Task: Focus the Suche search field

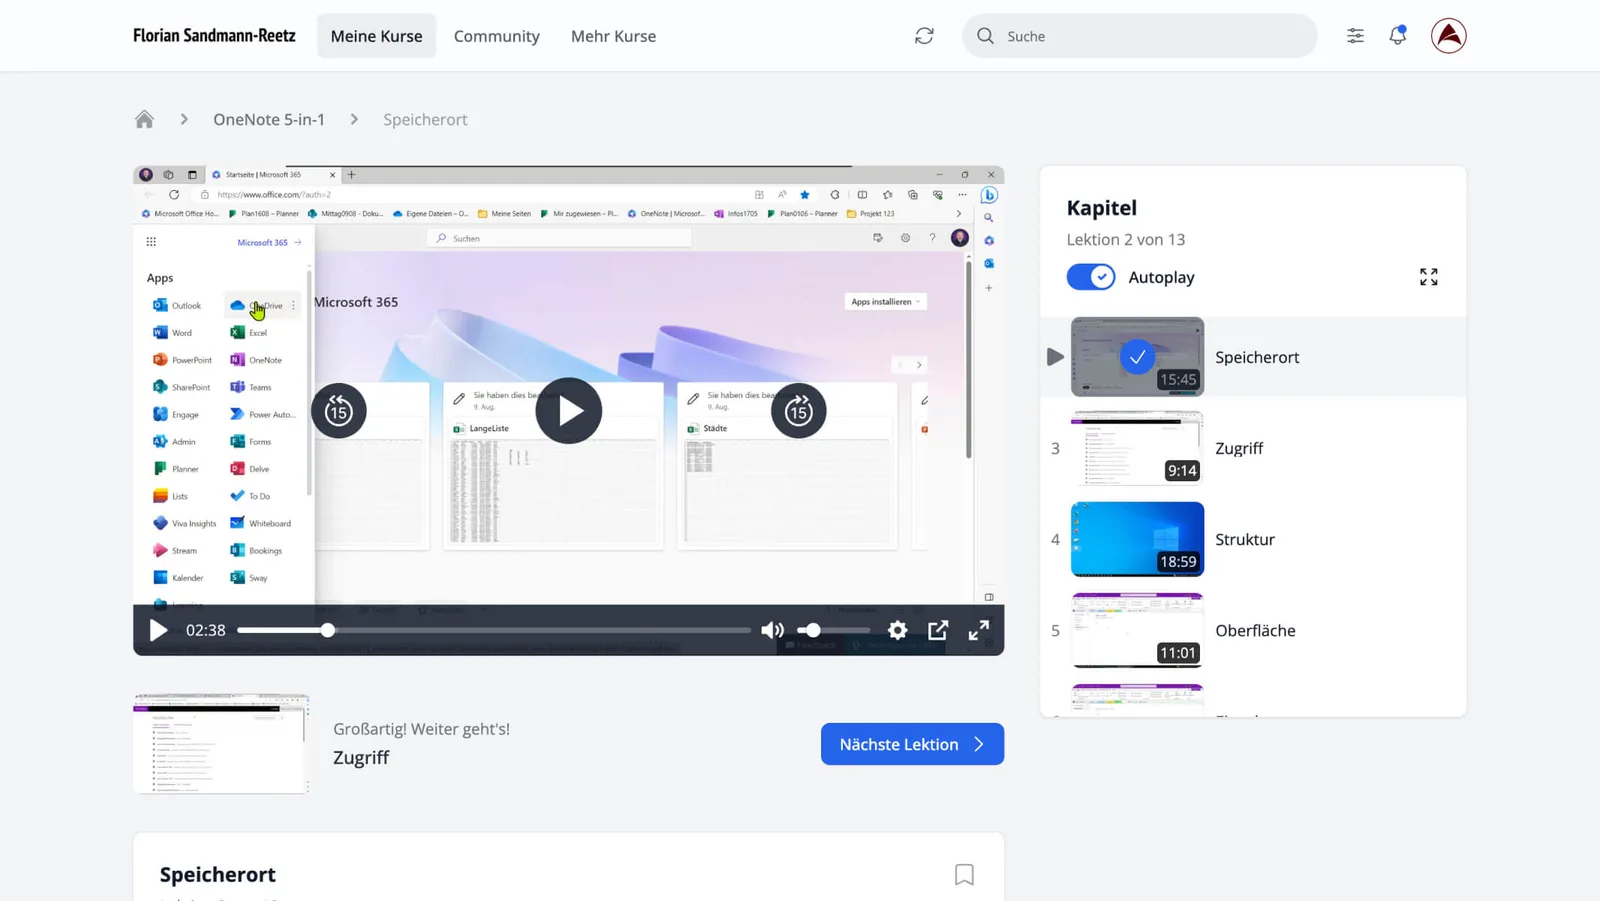Action: click(1140, 36)
